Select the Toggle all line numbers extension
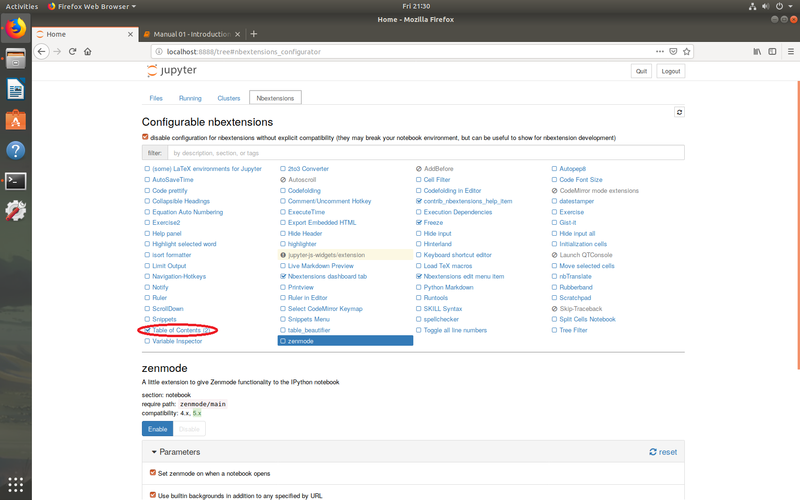 pos(455,330)
